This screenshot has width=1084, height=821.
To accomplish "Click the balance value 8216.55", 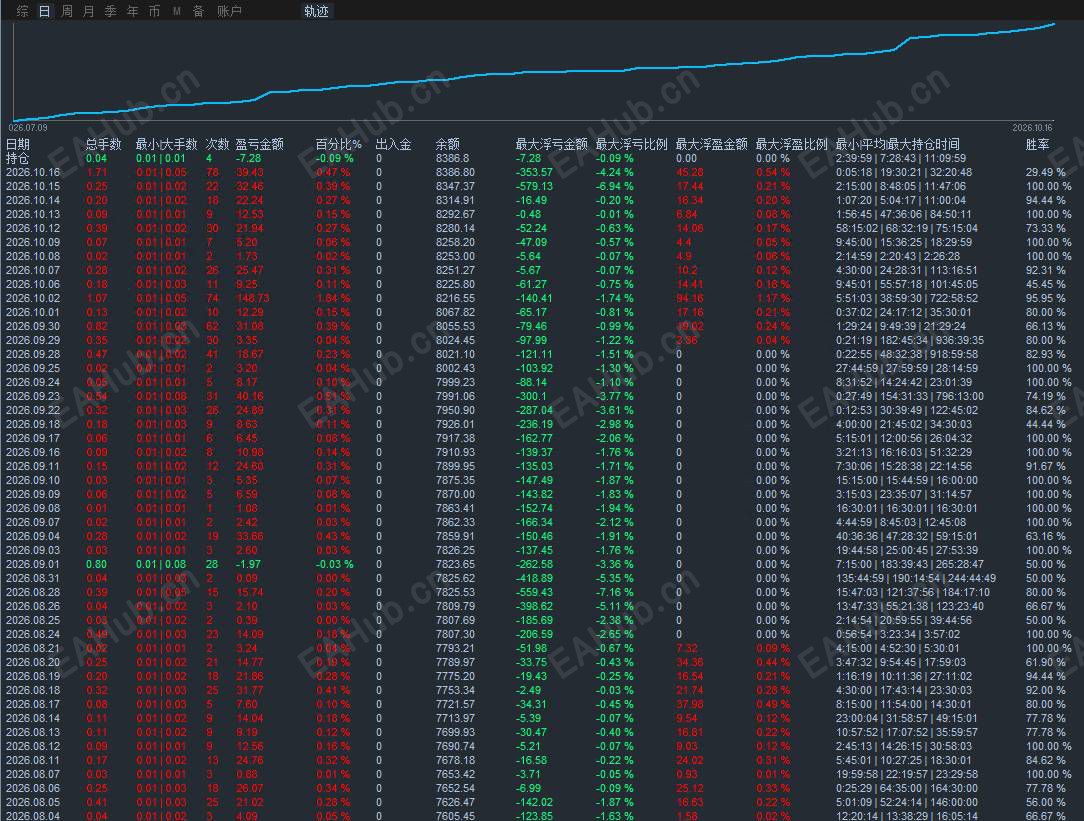I will point(455,298).
